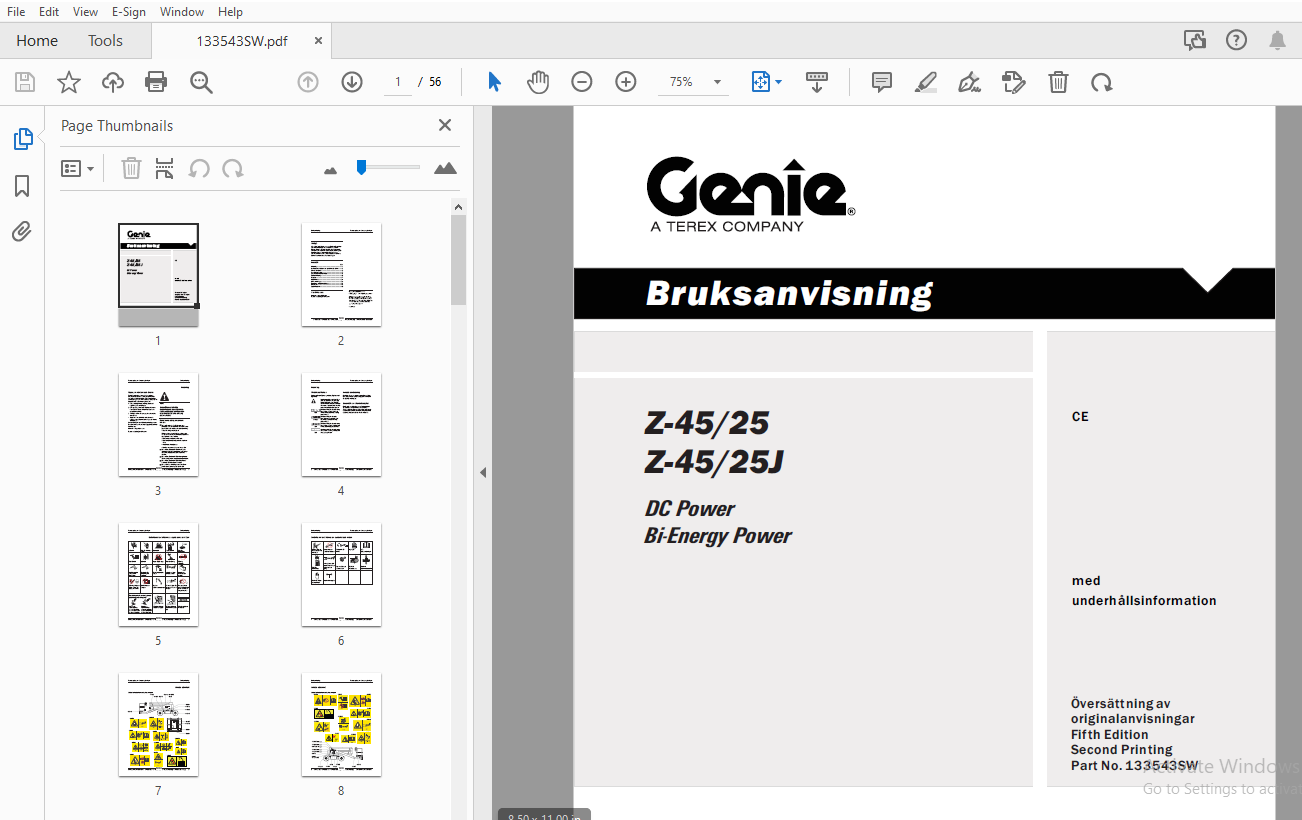Zoom in with the plus circle button
Screen dimensions: 1302x820
[x=626, y=82]
